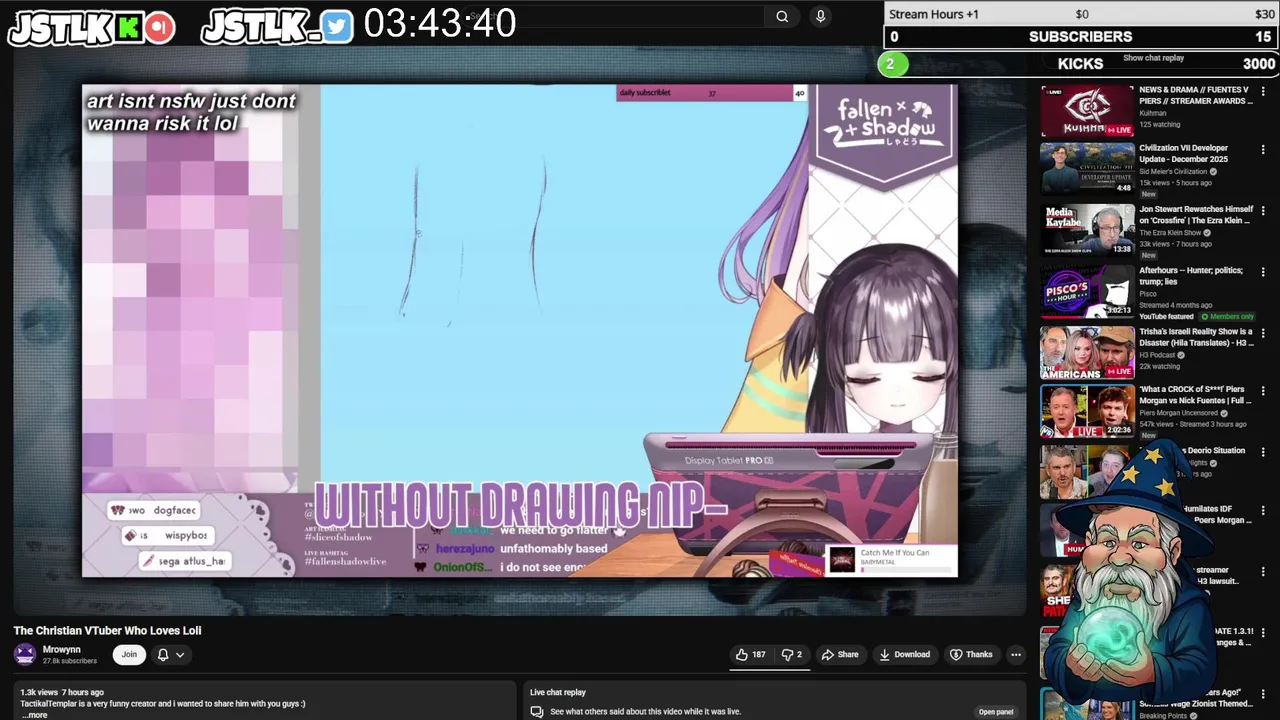Open the Piers Morgan vs Nick Fuentes thumbnail
The image size is (1280, 720).
(x=1087, y=412)
